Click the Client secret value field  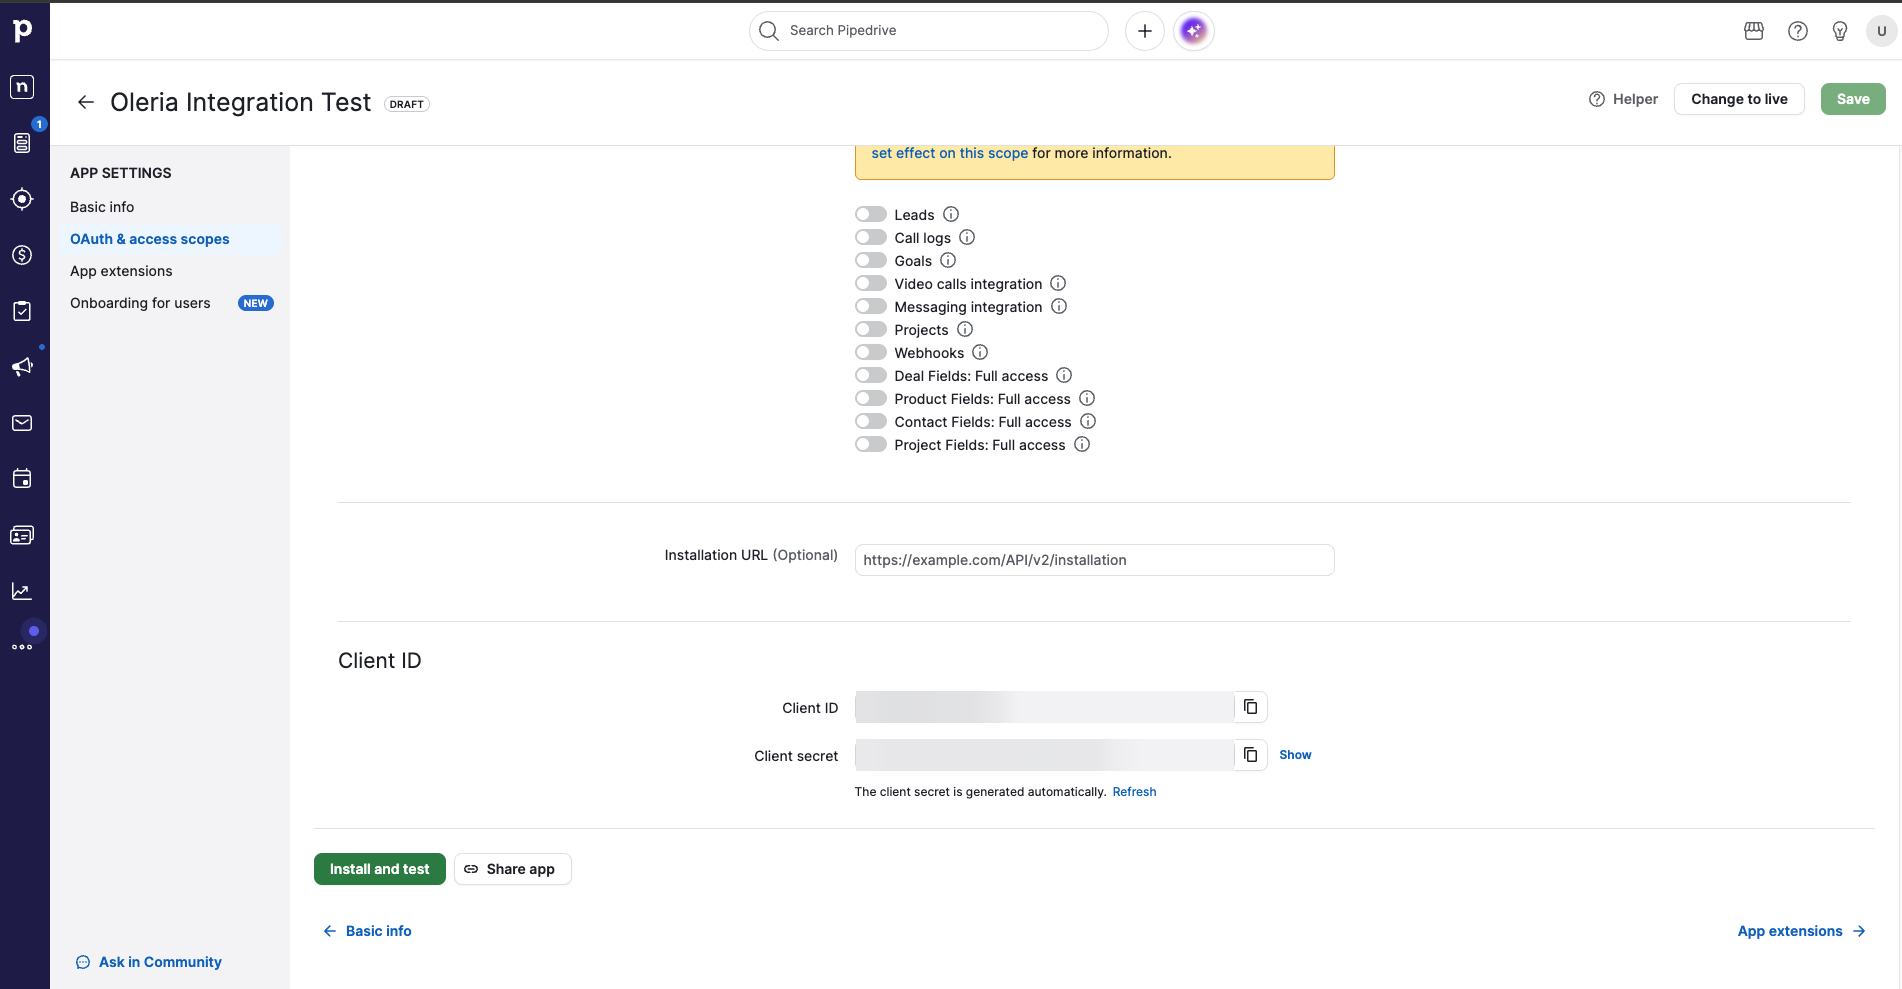pyautogui.click(x=1045, y=755)
